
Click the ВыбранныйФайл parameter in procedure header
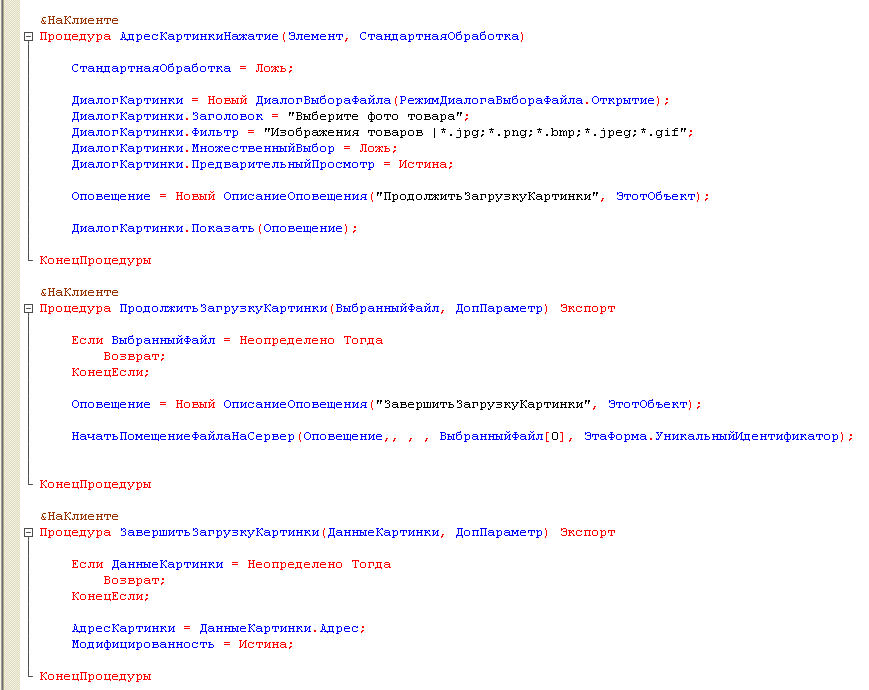(x=387, y=309)
